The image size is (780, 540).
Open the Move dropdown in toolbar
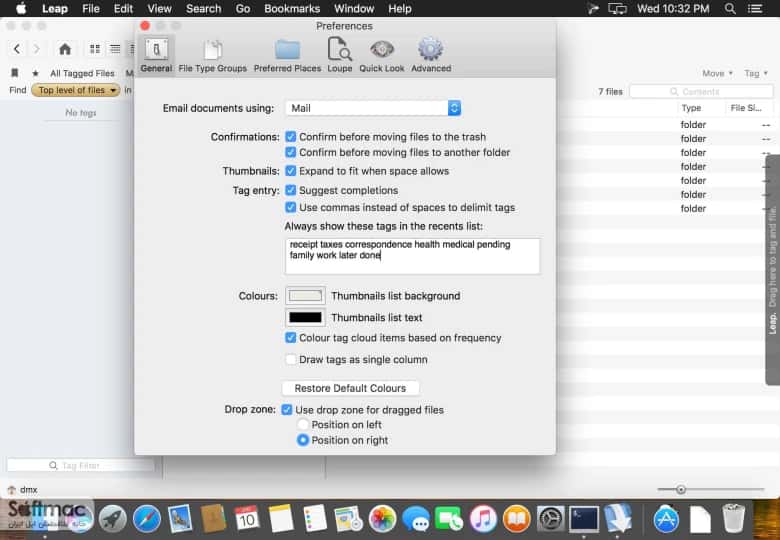[x=717, y=73]
